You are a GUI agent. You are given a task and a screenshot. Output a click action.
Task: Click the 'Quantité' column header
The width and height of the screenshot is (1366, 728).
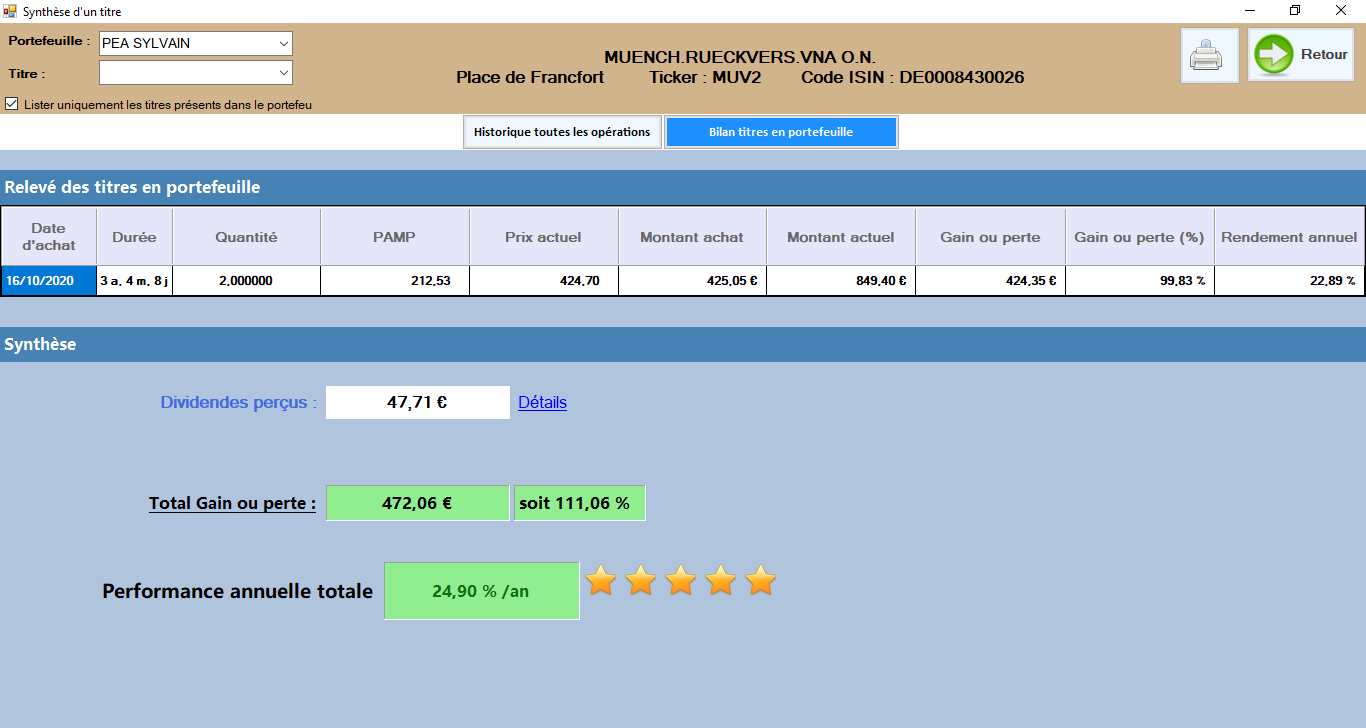pyautogui.click(x=246, y=237)
